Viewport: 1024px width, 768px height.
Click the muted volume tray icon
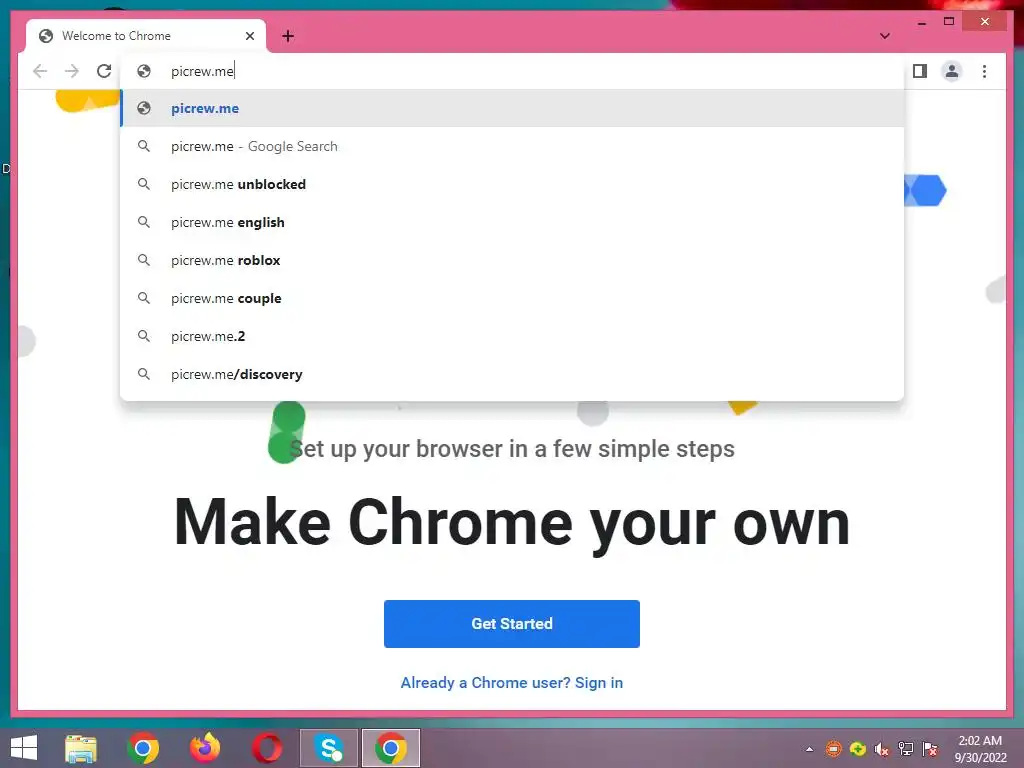pos(882,749)
